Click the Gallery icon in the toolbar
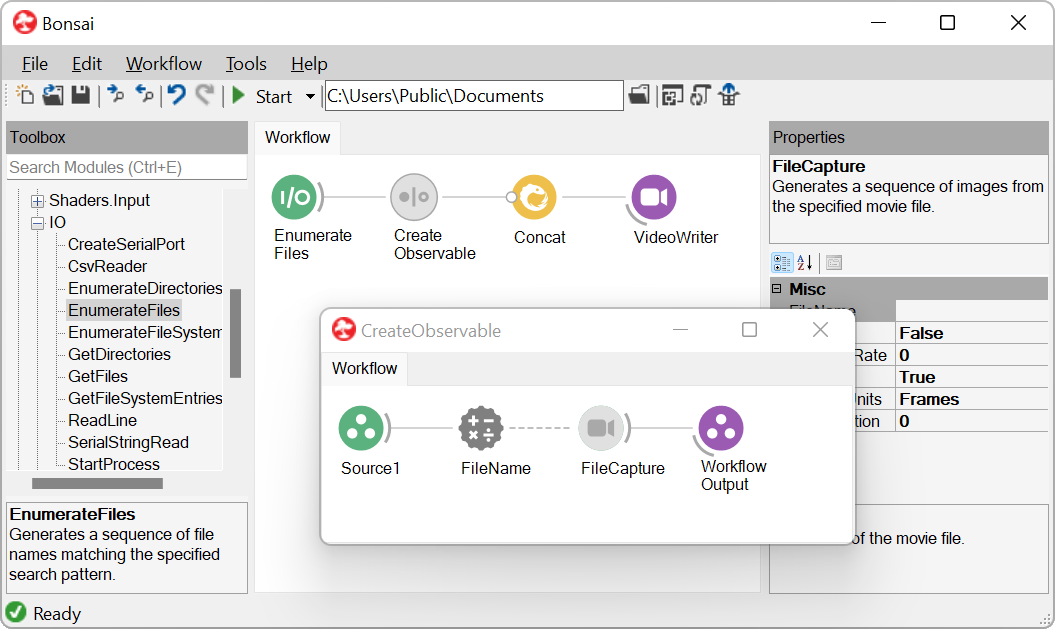This screenshot has width=1055, height=629. tap(672, 96)
